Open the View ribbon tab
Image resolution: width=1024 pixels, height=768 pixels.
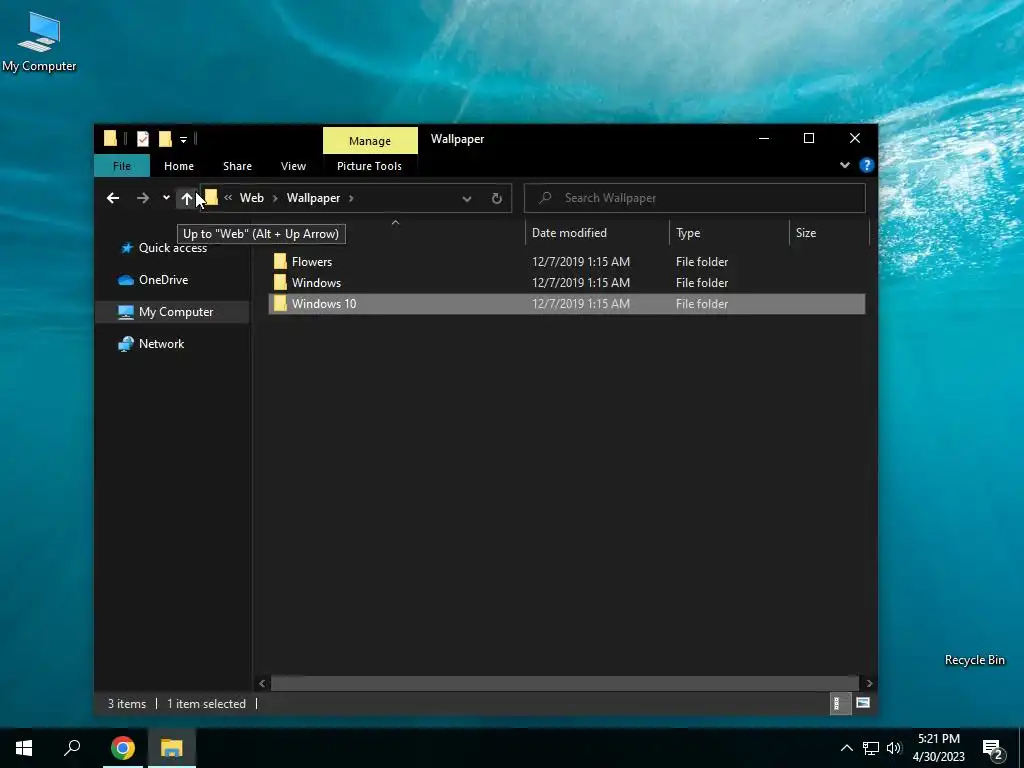[x=293, y=166]
